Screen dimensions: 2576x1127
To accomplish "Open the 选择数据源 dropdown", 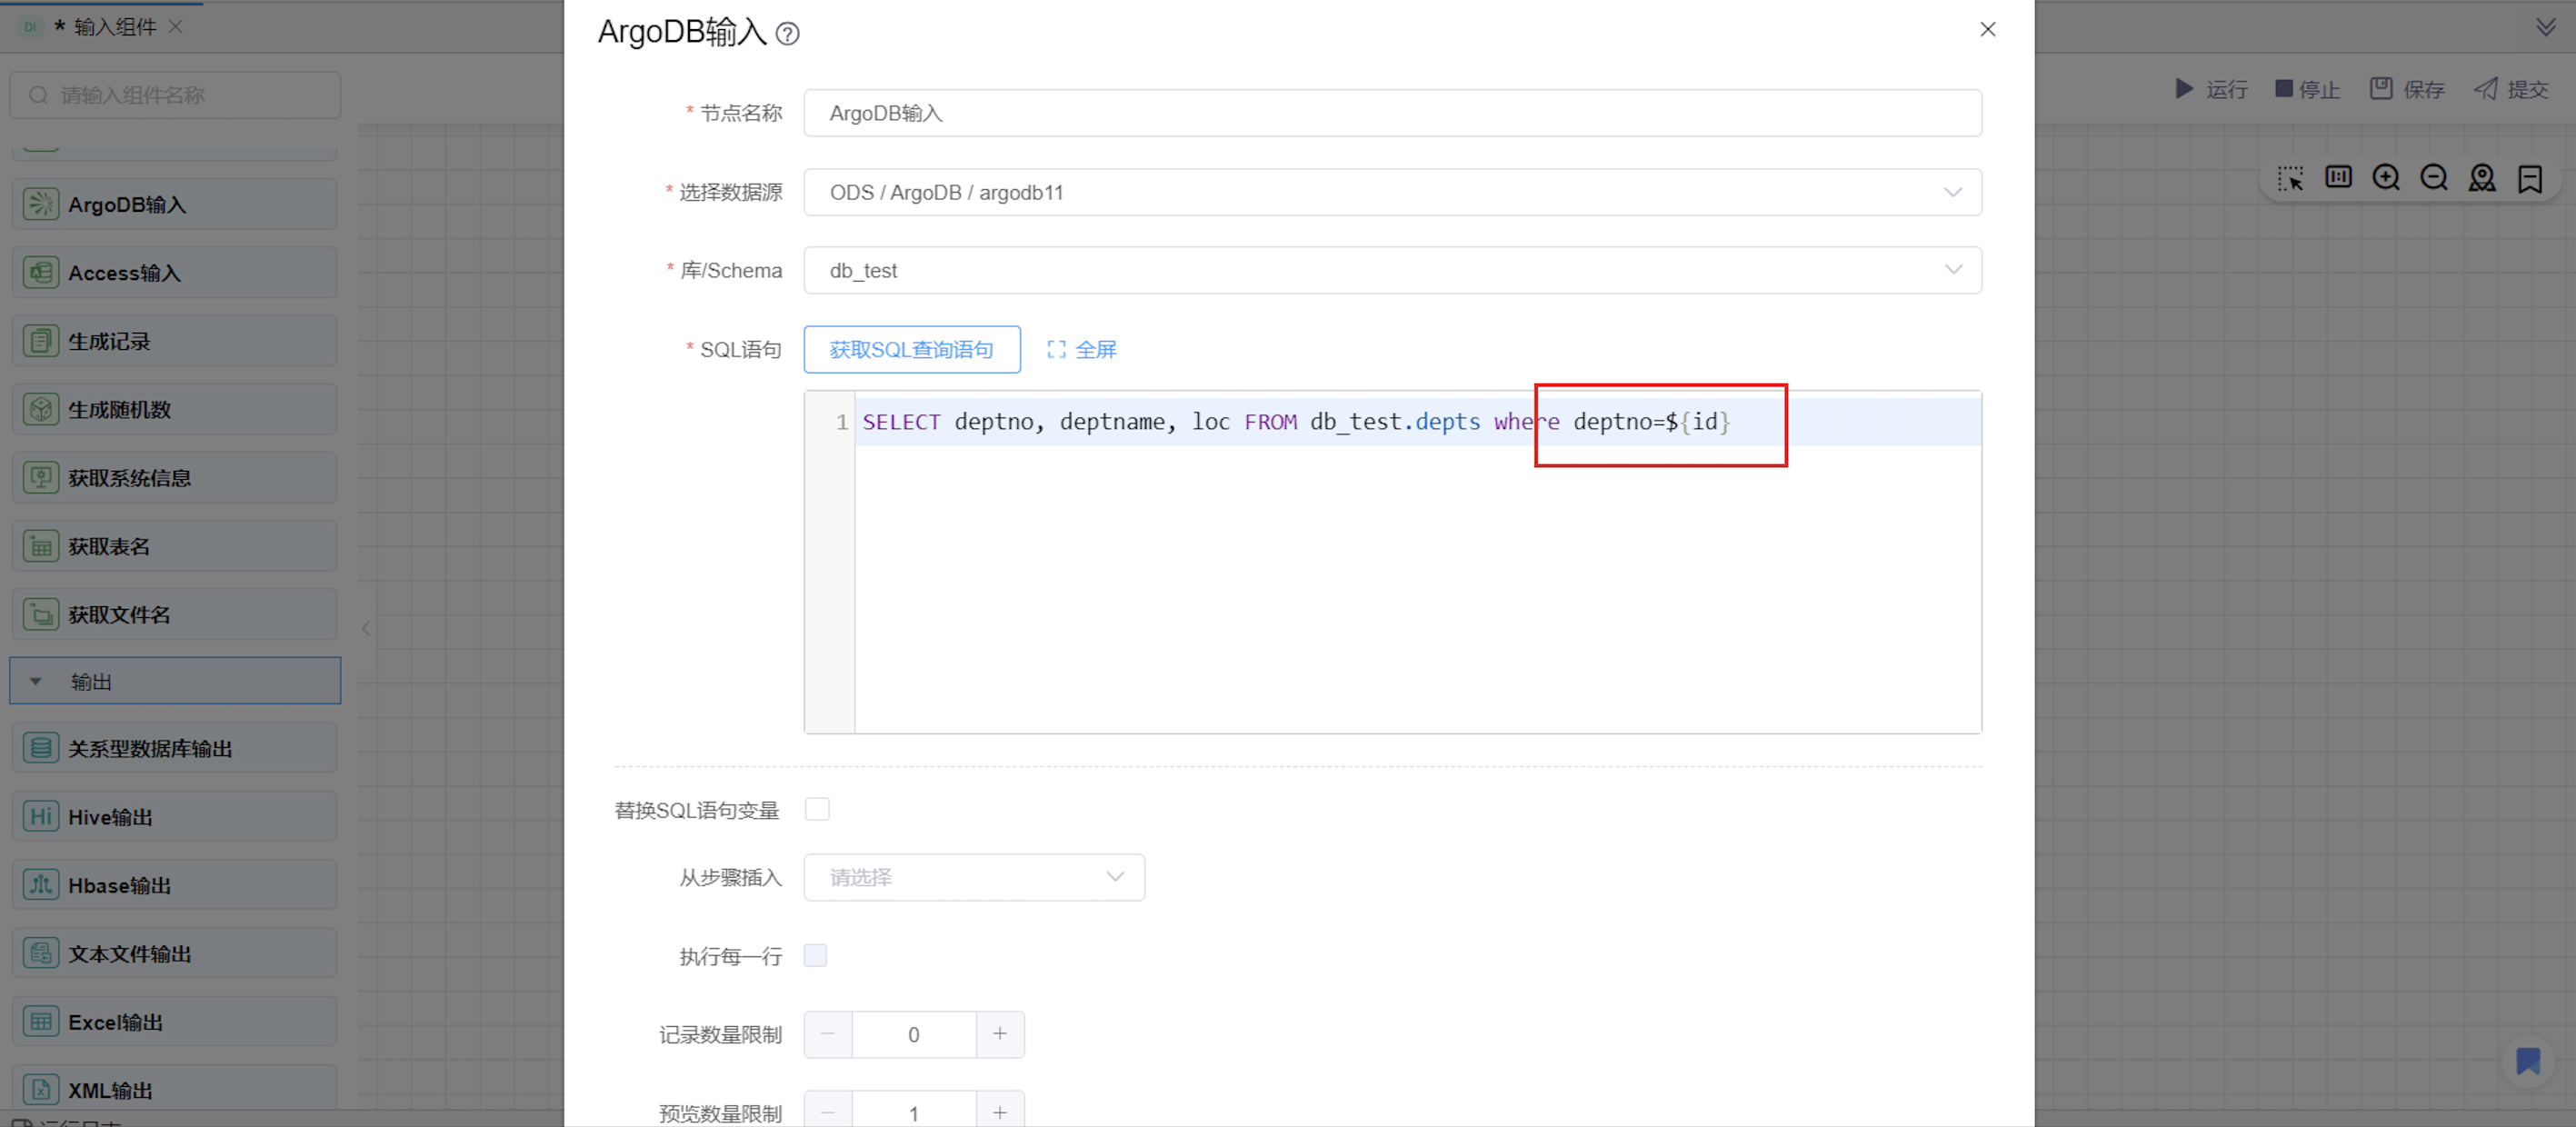I will click(1392, 192).
